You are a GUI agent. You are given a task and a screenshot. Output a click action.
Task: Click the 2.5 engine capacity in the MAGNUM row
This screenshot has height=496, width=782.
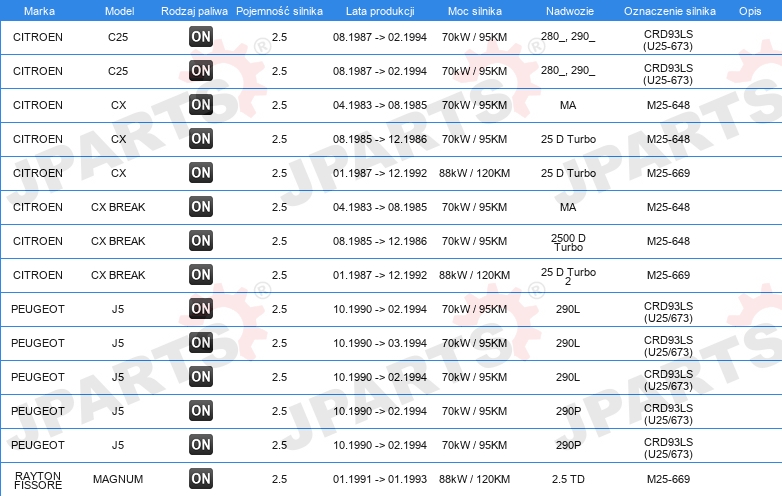coord(279,479)
